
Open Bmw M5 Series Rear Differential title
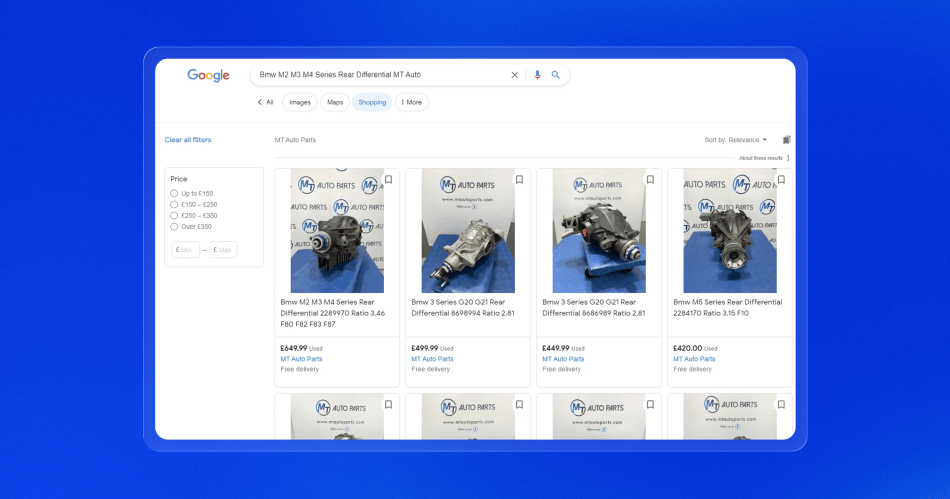[728, 308]
